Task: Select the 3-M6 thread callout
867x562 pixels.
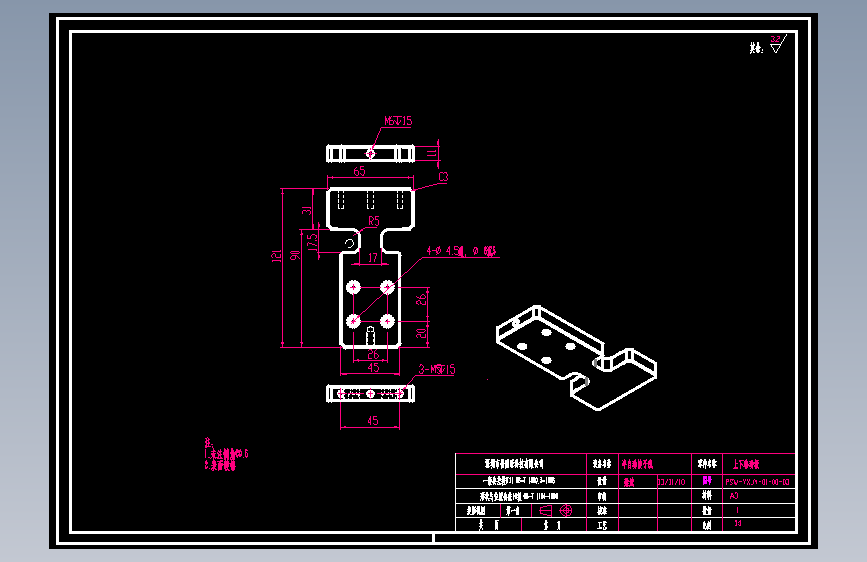Action: (x=437, y=370)
